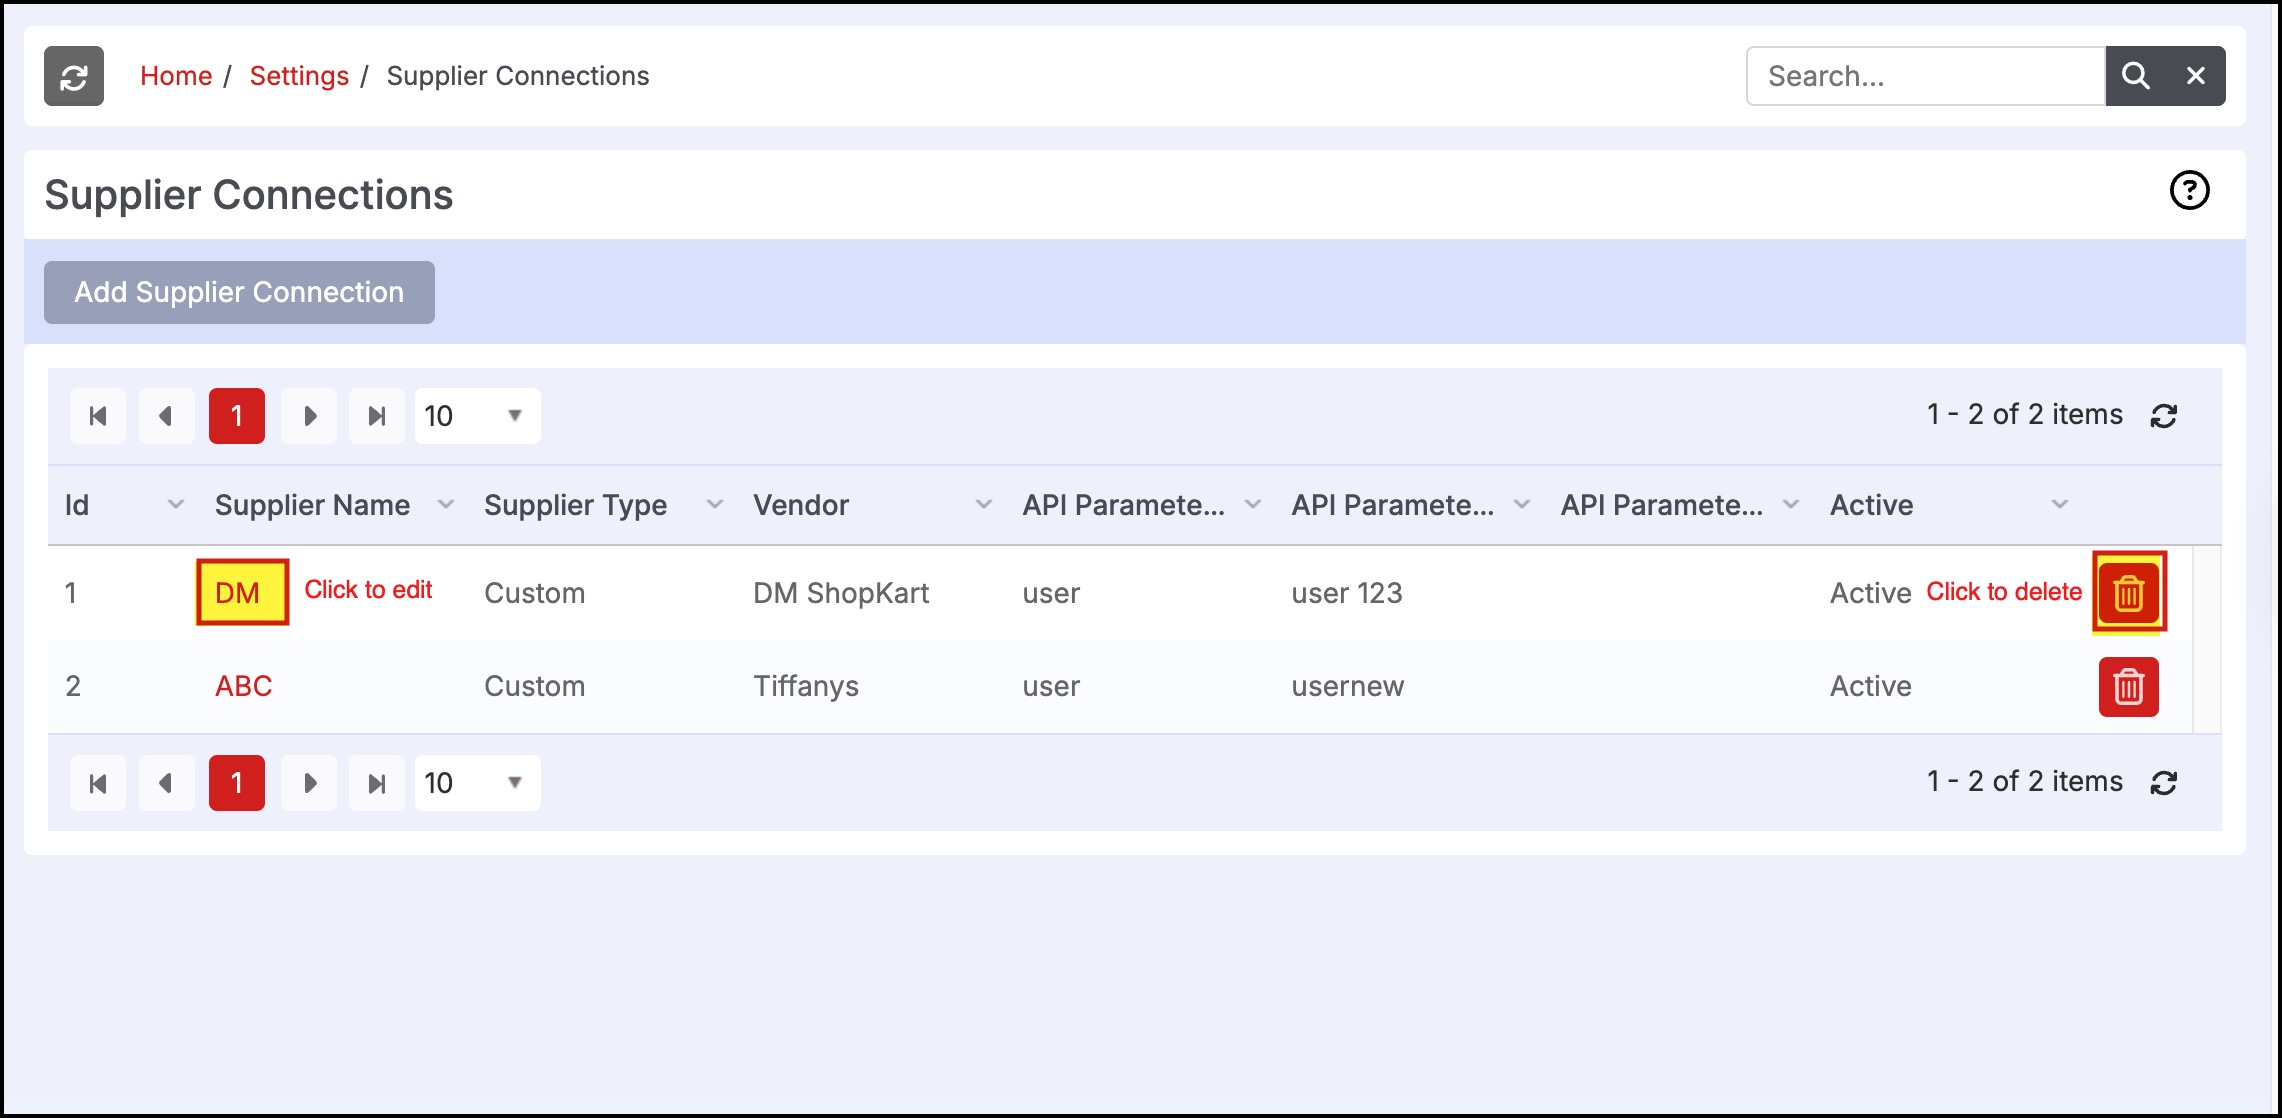
Task: Go to last page in top pager
Action: (376, 416)
